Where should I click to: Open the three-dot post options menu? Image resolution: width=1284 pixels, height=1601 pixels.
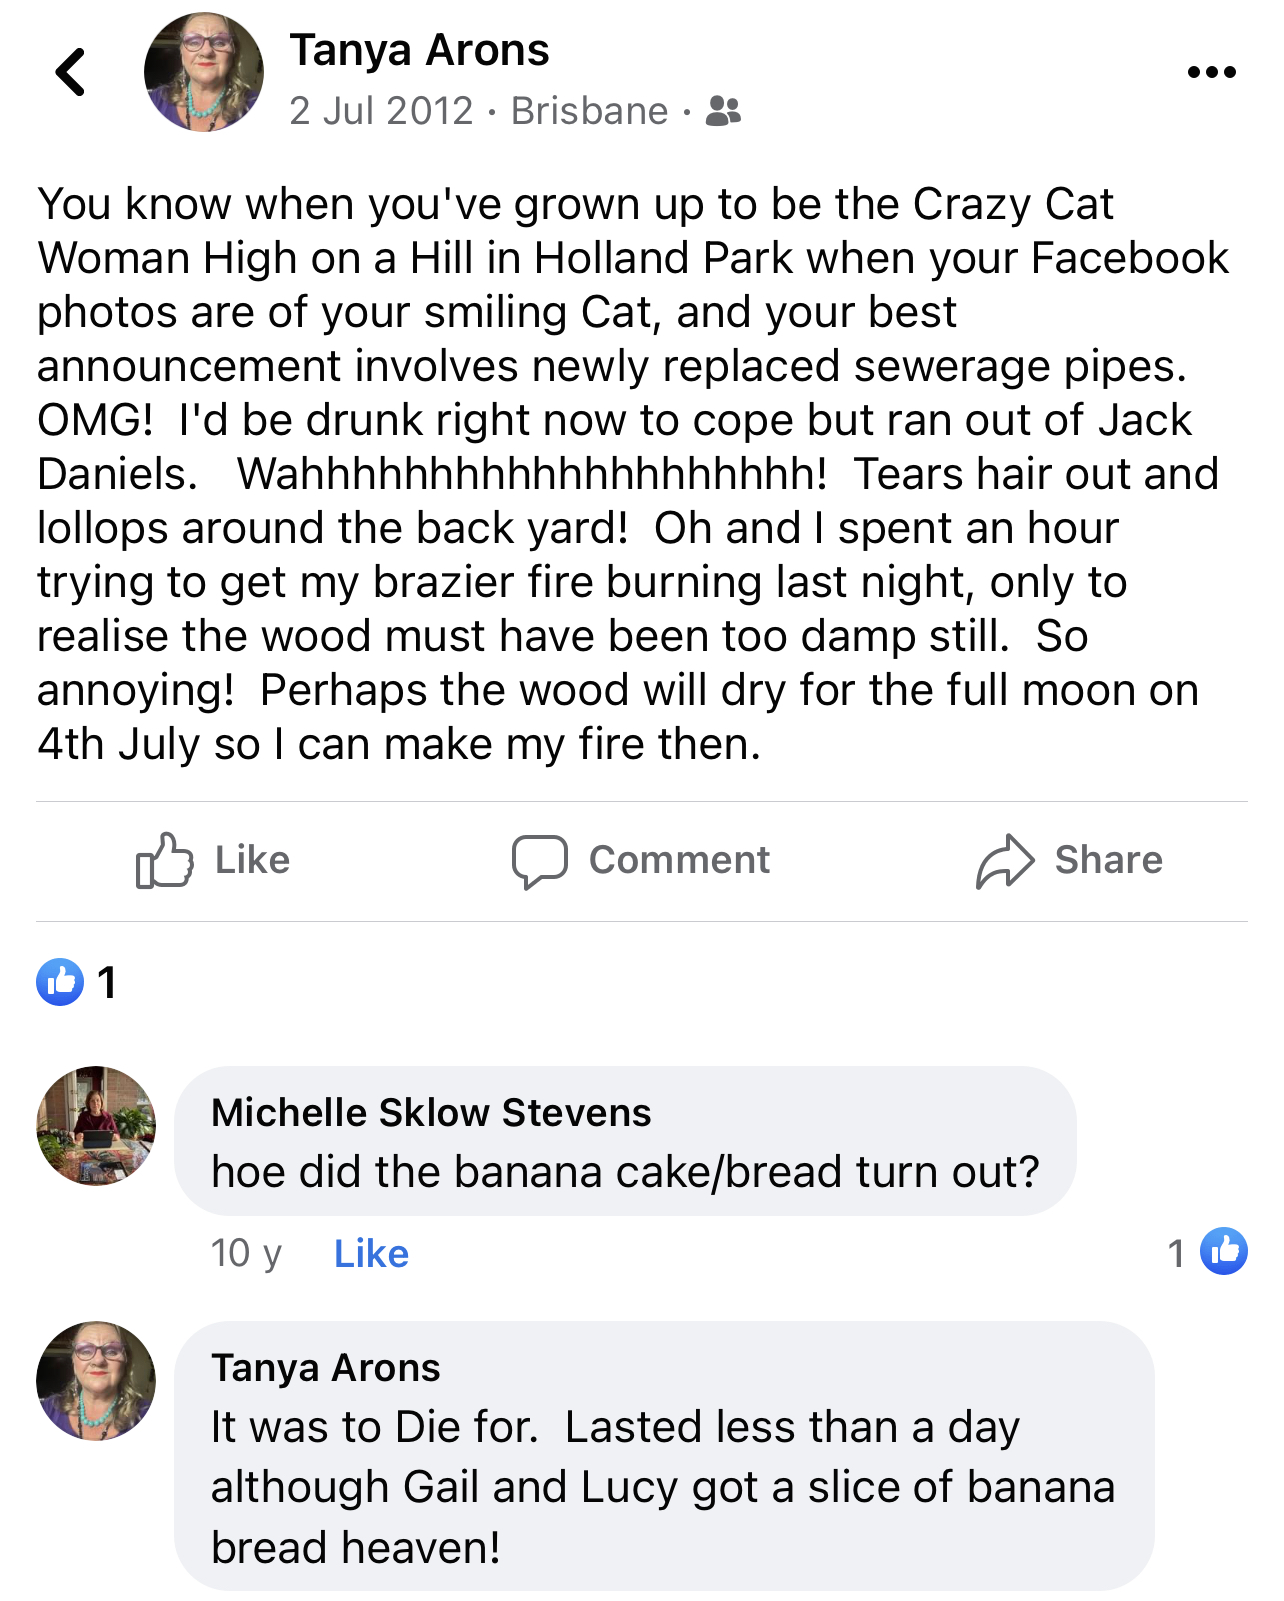pyautogui.click(x=1211, y=72)
